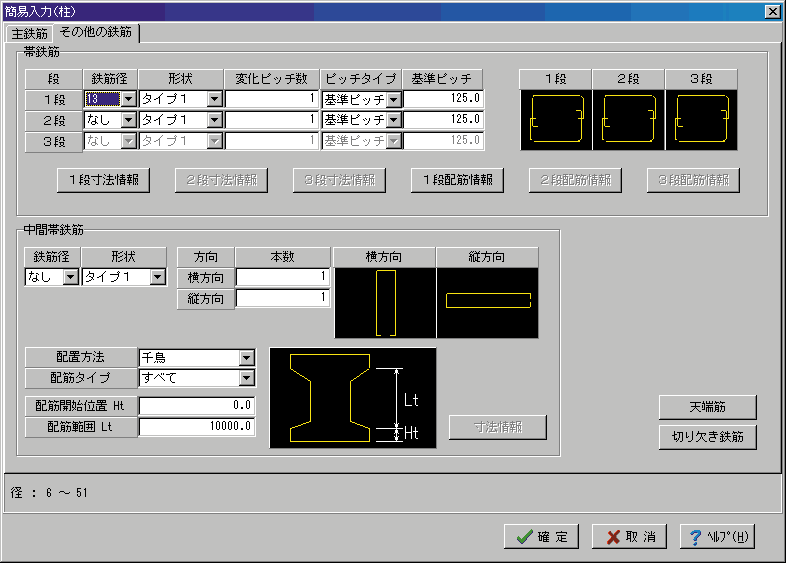Click the 切り欠き鉄筋 button

707,437
